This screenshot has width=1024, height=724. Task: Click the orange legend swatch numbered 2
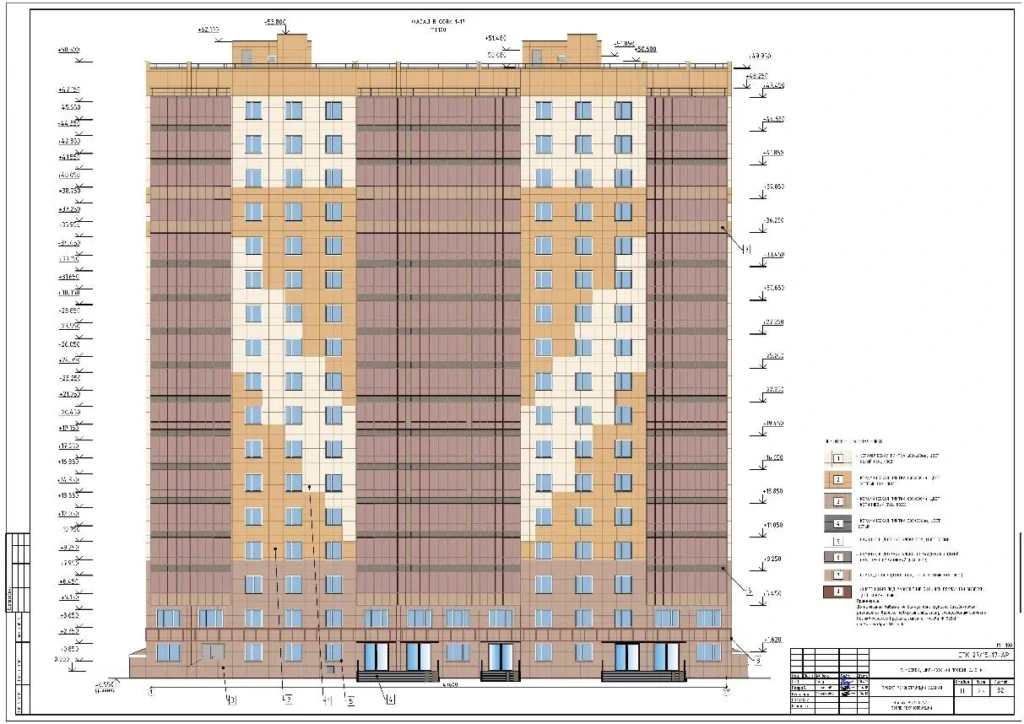click(x=838, y=480)
